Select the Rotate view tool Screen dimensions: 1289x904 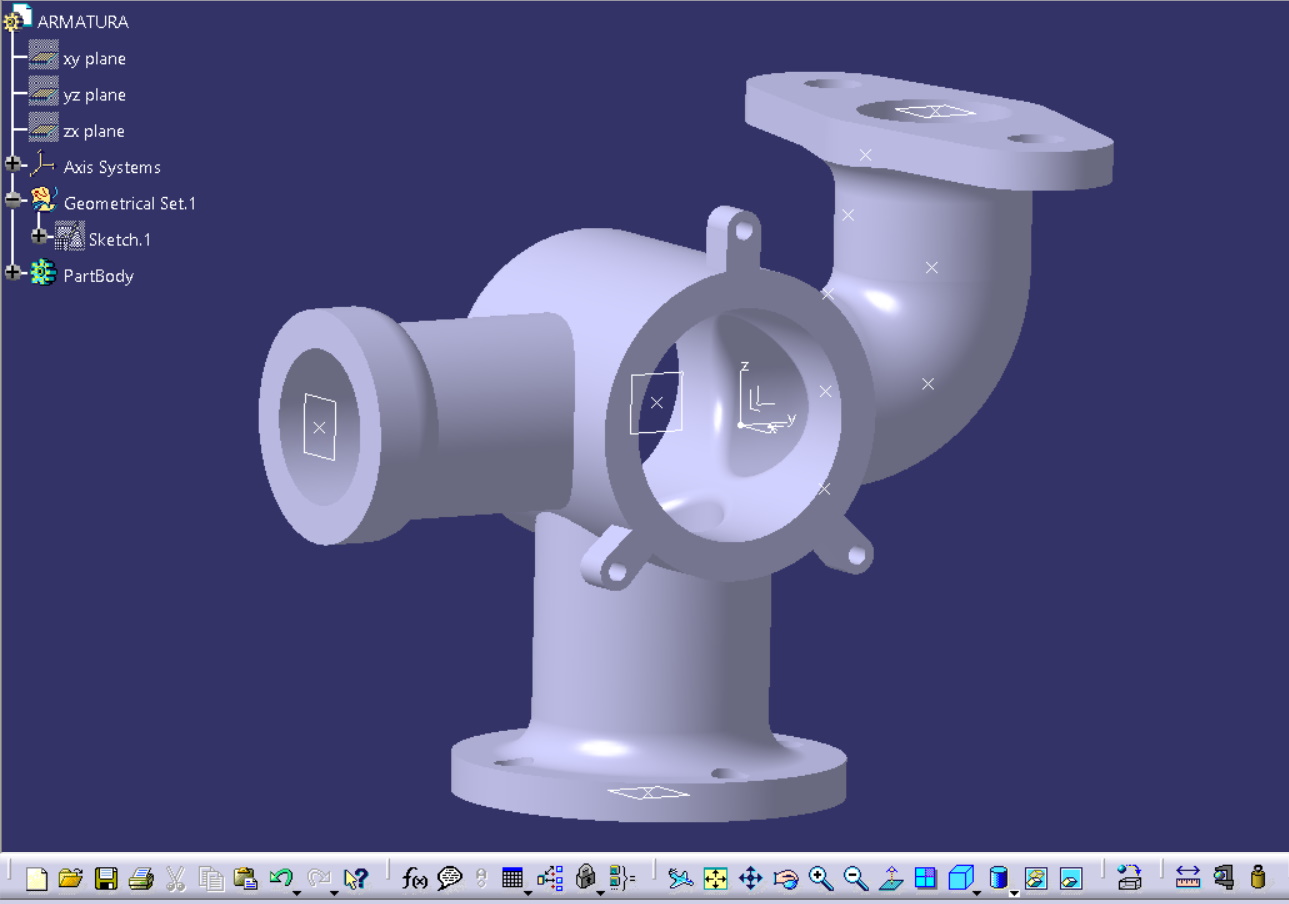coord(786,878)
